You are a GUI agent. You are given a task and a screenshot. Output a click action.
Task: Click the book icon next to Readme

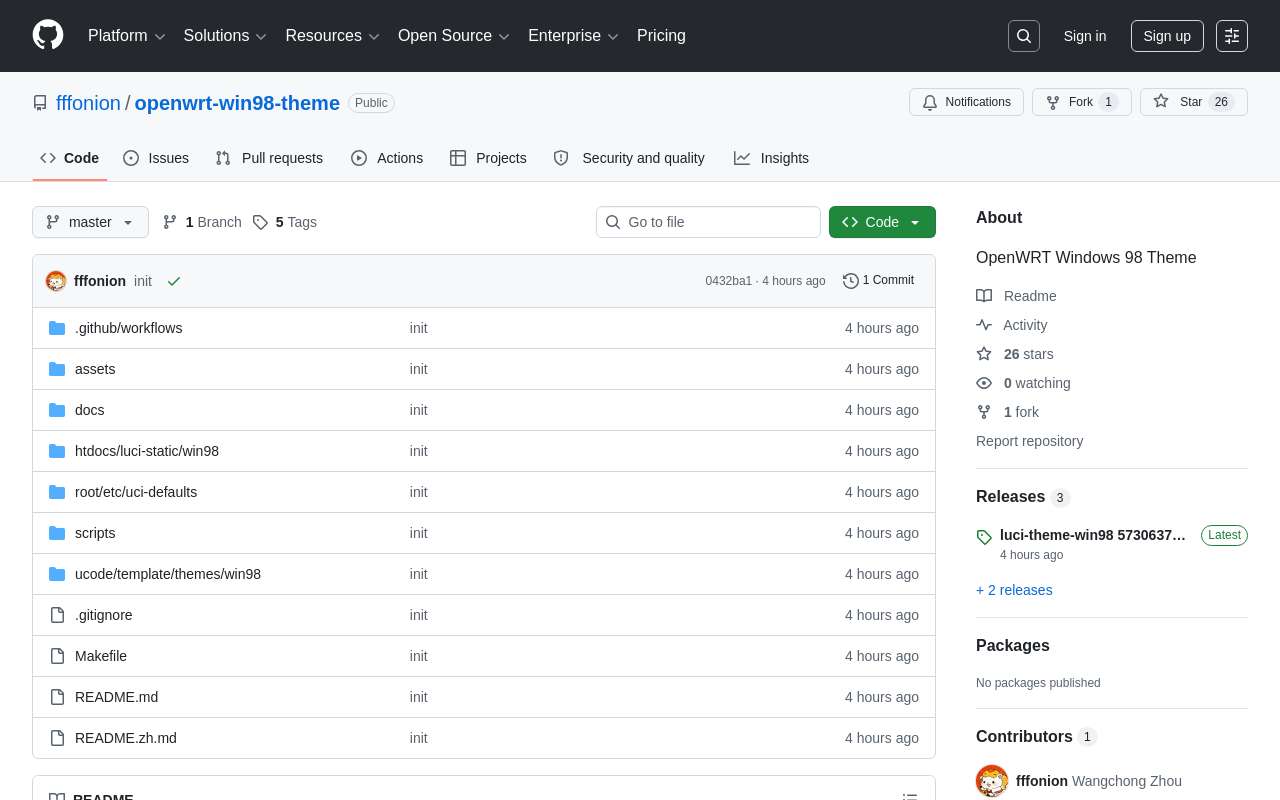[x=984, y=296]
